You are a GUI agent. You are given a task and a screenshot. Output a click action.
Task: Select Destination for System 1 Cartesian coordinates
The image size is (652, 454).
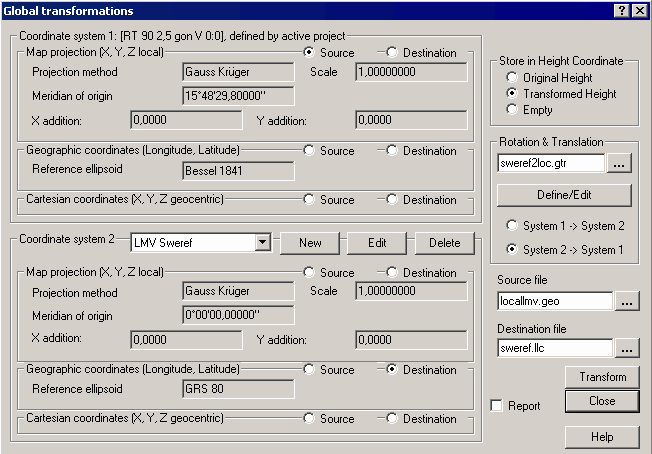click(x=392, y=200)
